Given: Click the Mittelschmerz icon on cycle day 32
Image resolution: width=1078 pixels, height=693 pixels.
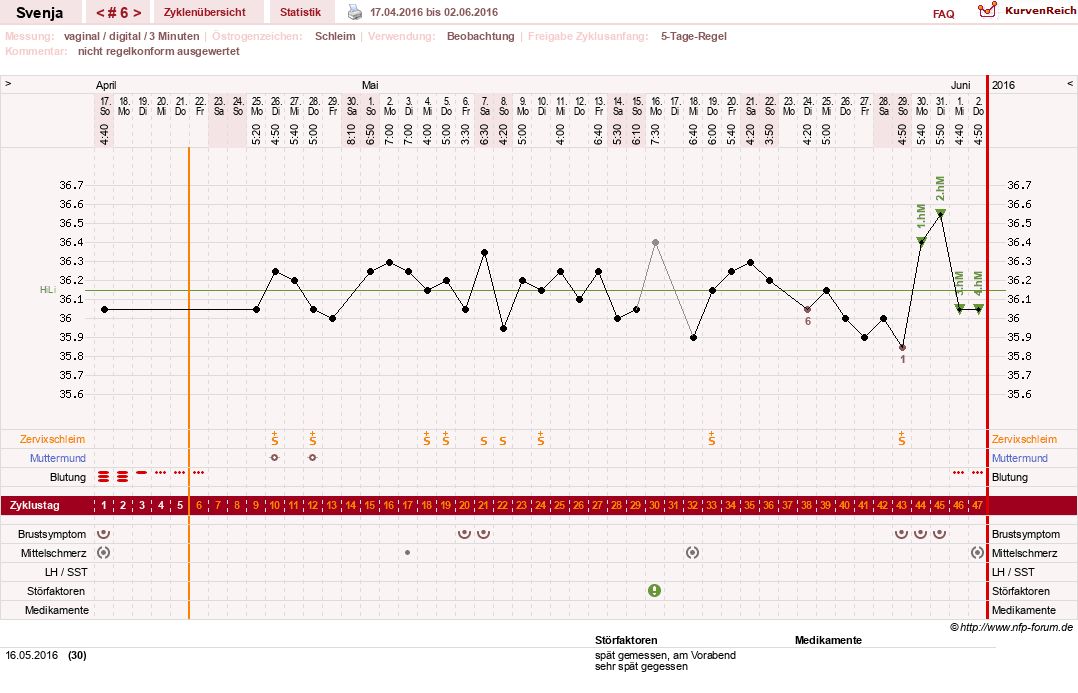Looking at the screenshot, I should (692, 552).
